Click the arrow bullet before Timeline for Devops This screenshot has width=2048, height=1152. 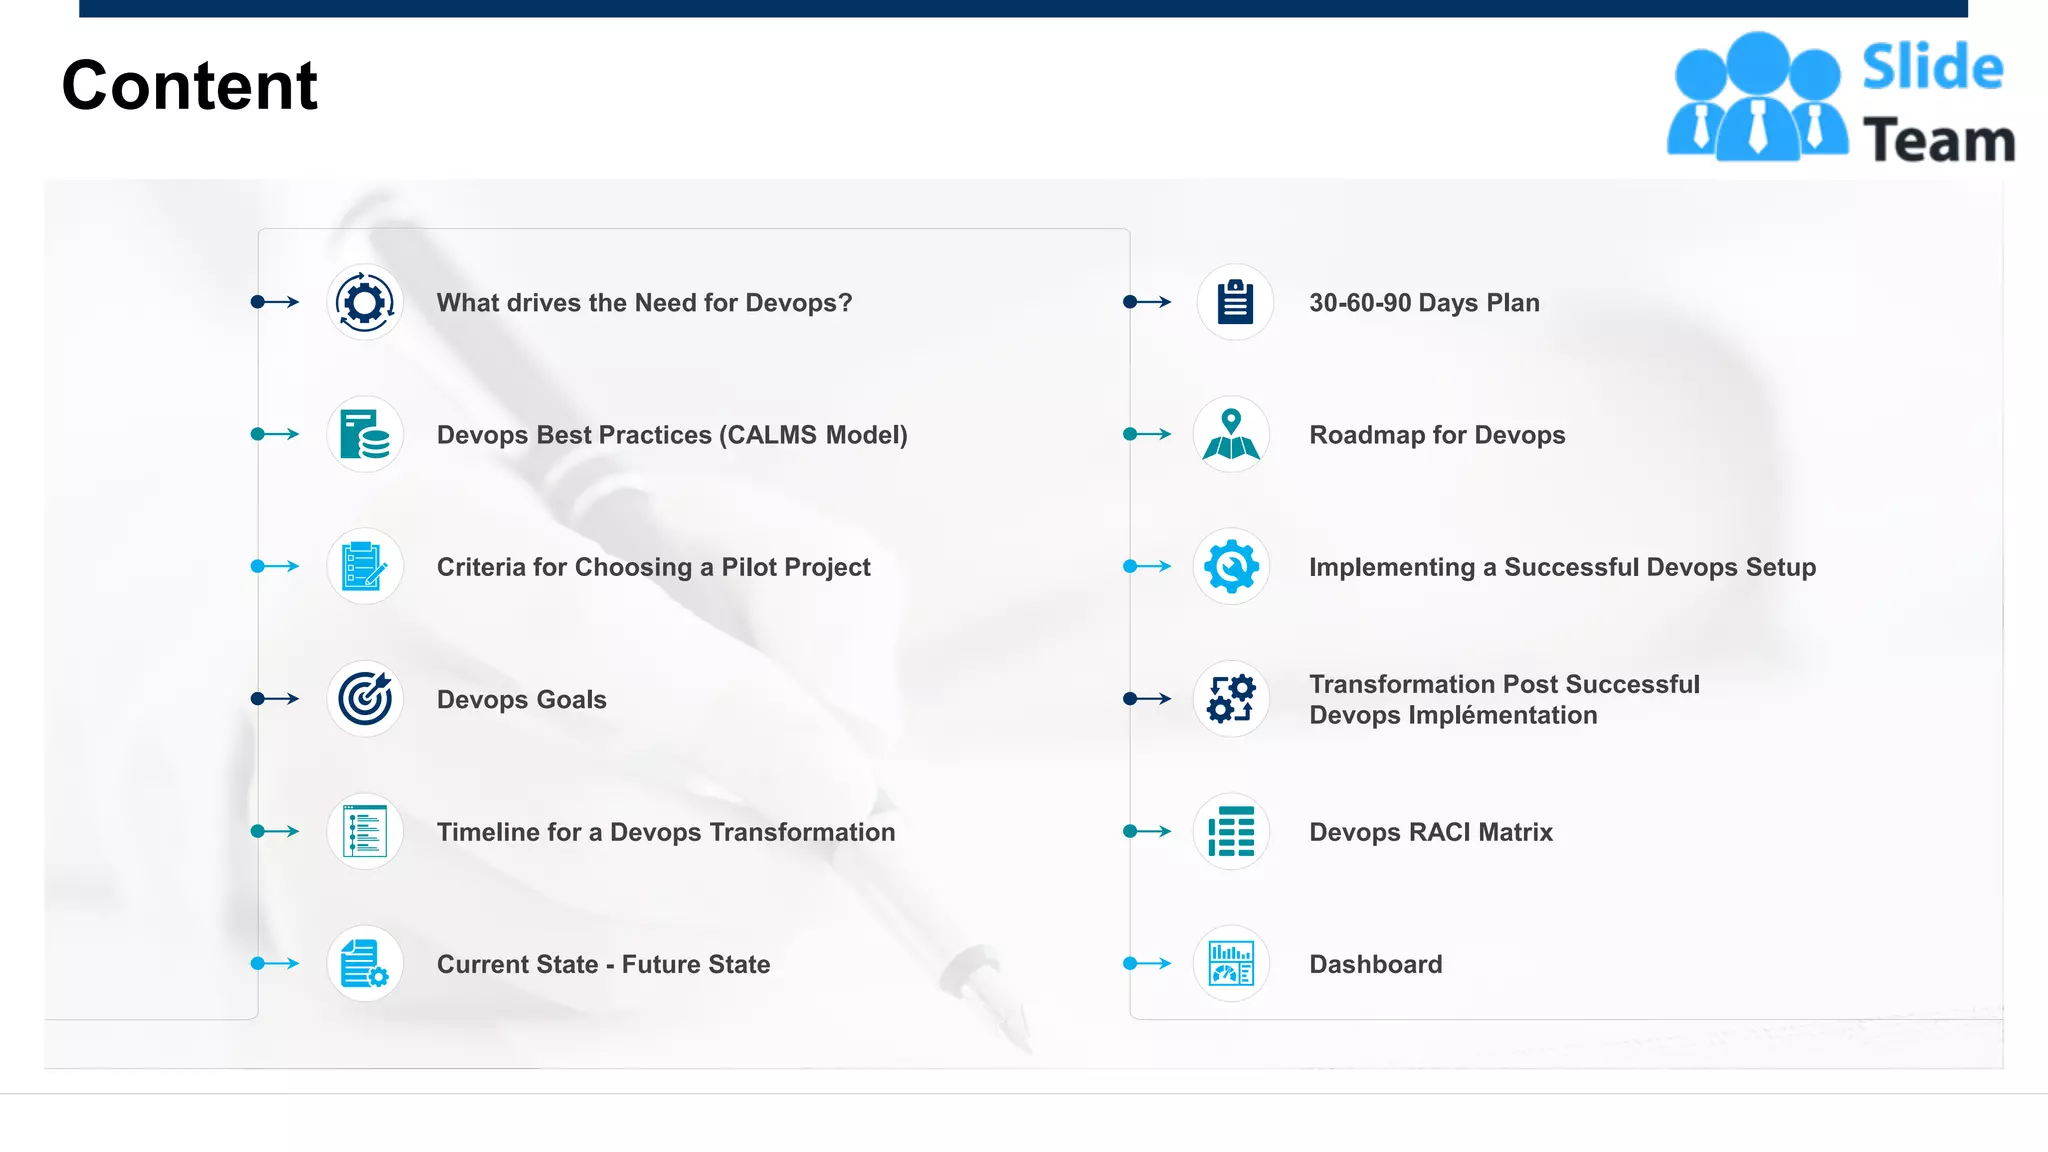coord(275,831)
